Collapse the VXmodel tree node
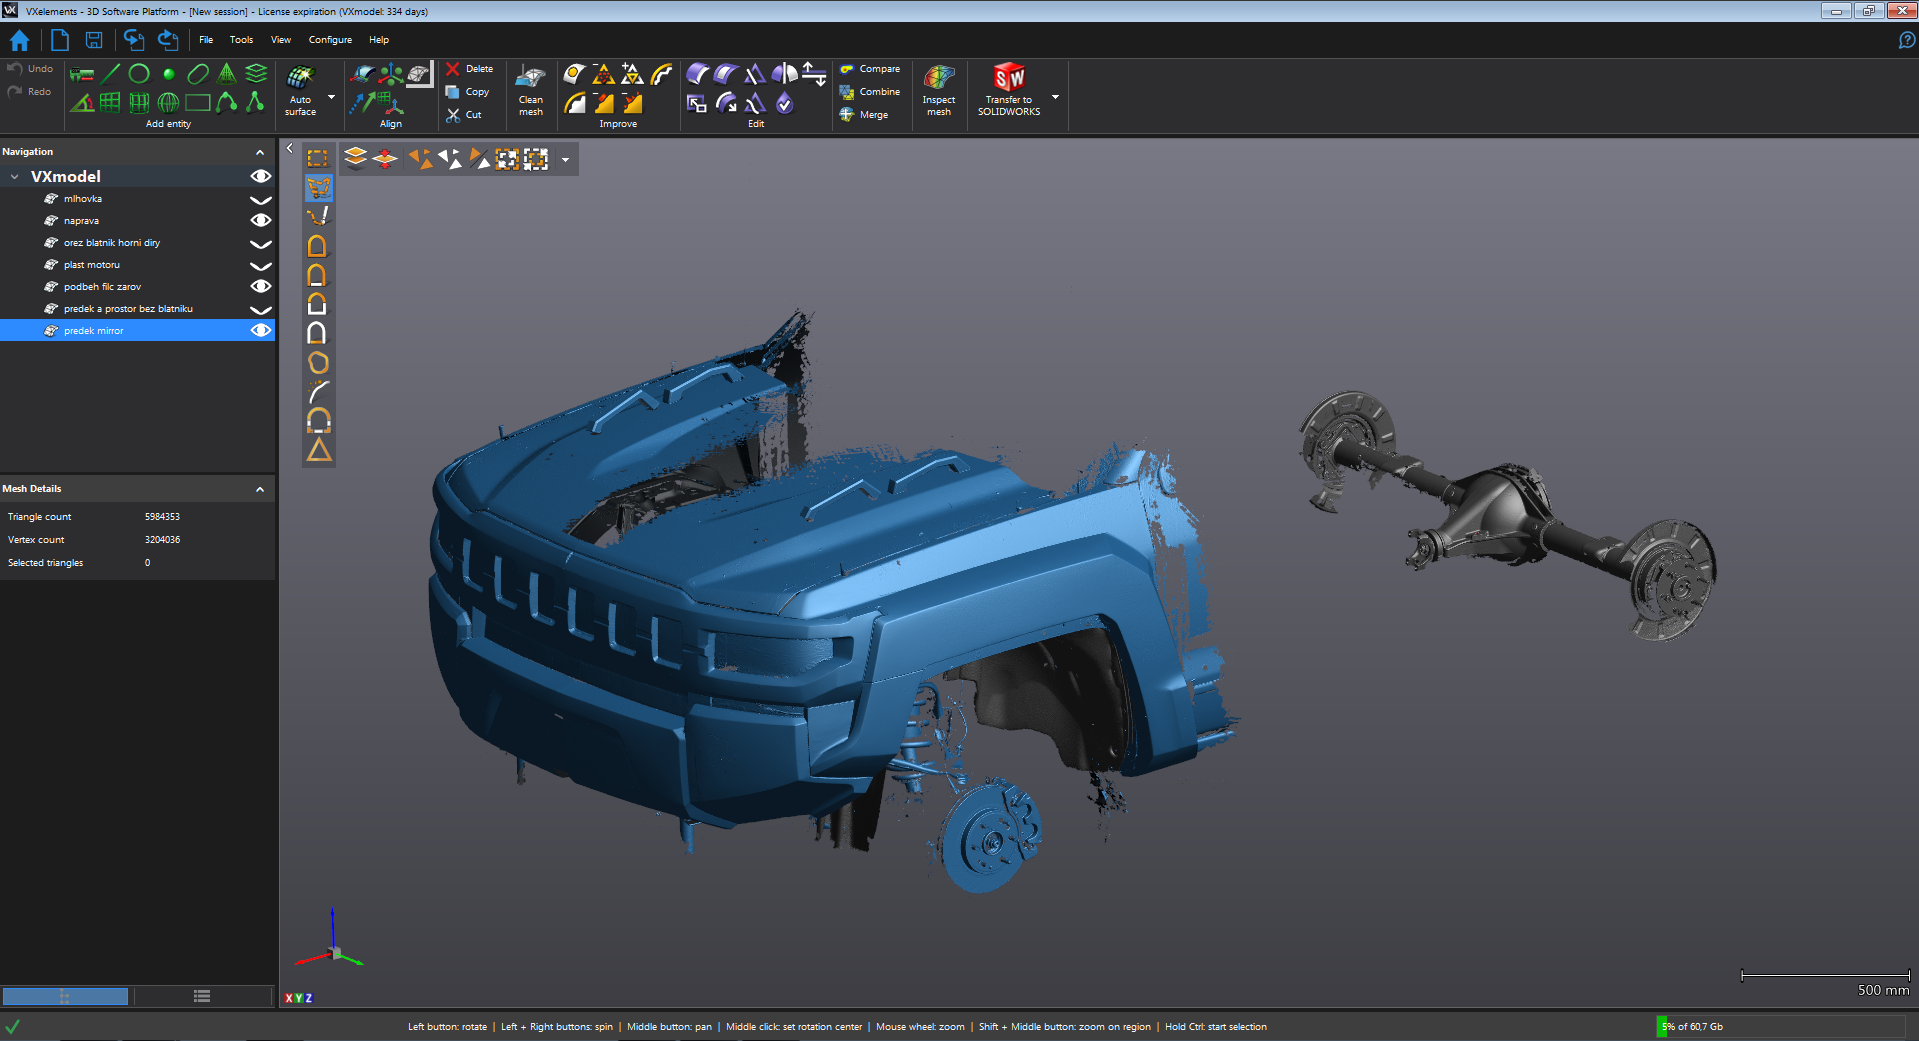The image size is (1919, 1041). coord(15,177)
